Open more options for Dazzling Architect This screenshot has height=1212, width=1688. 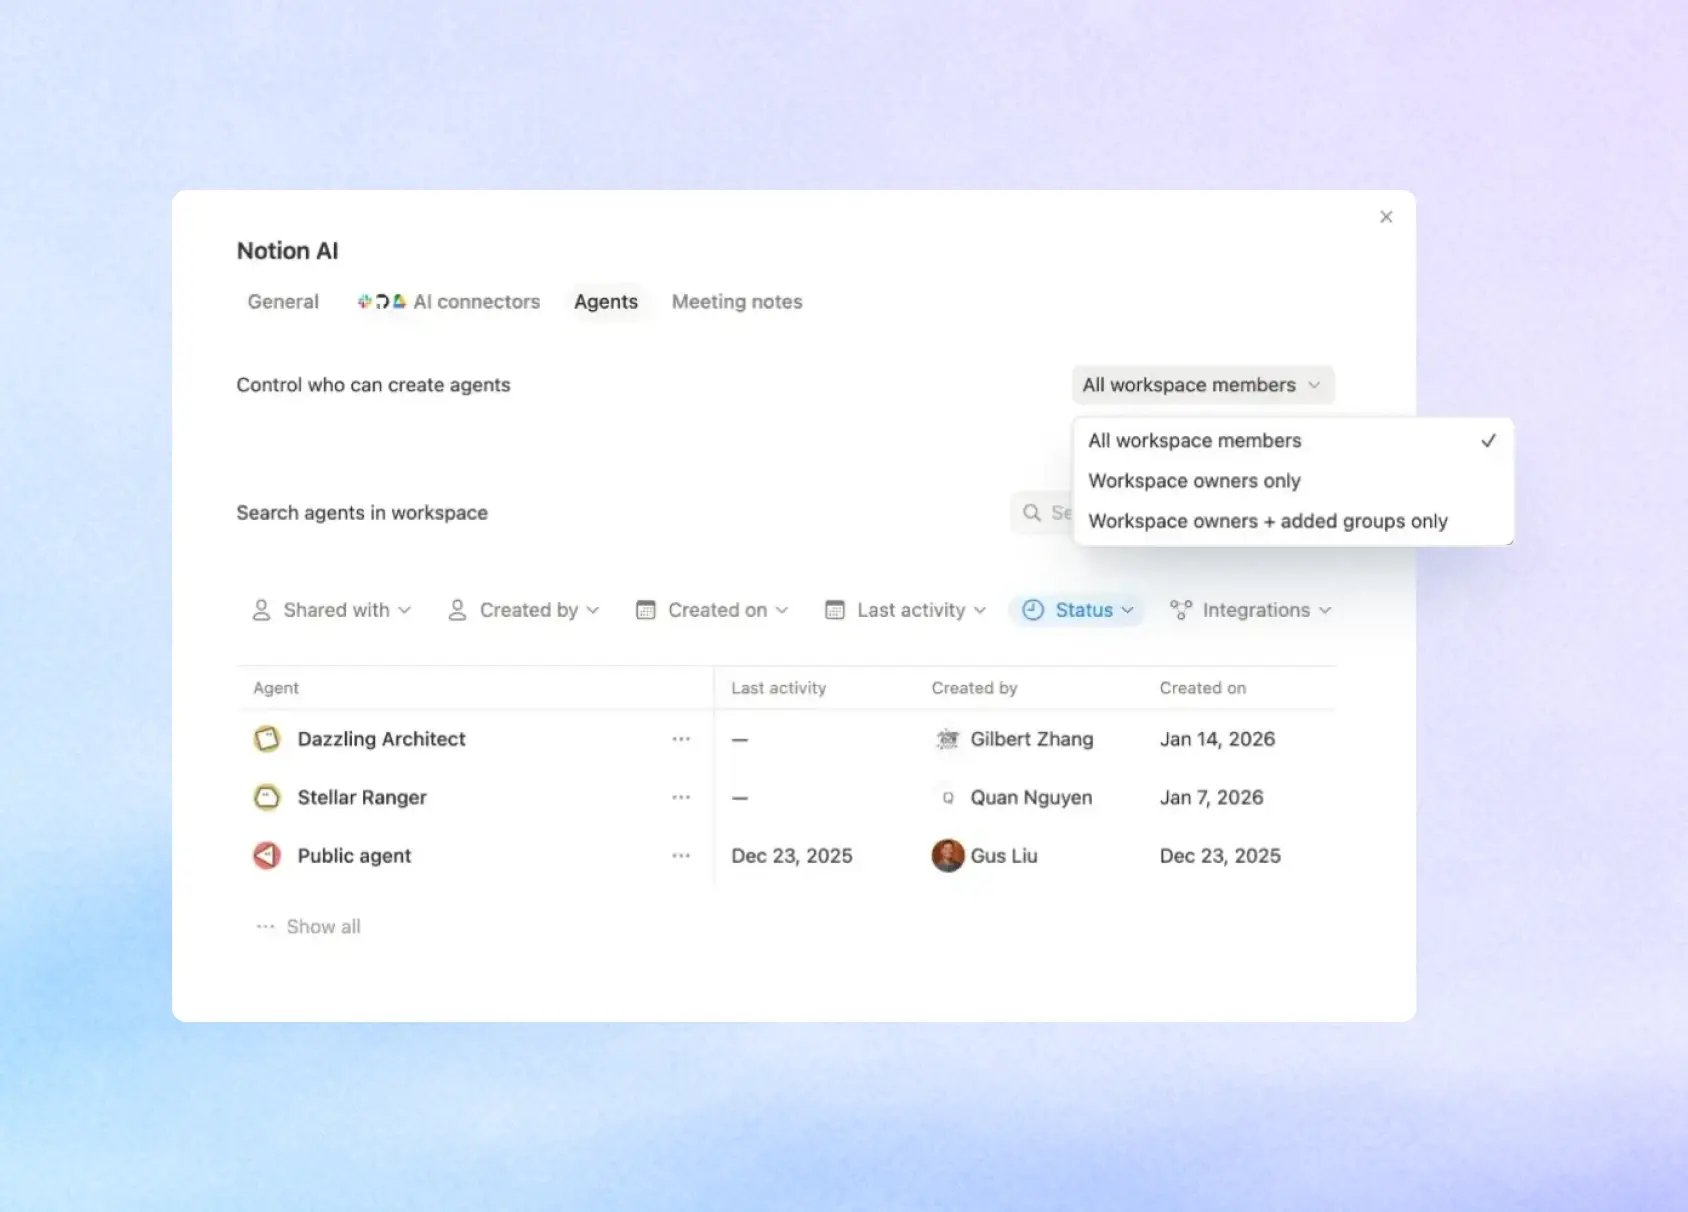[681, 739]
